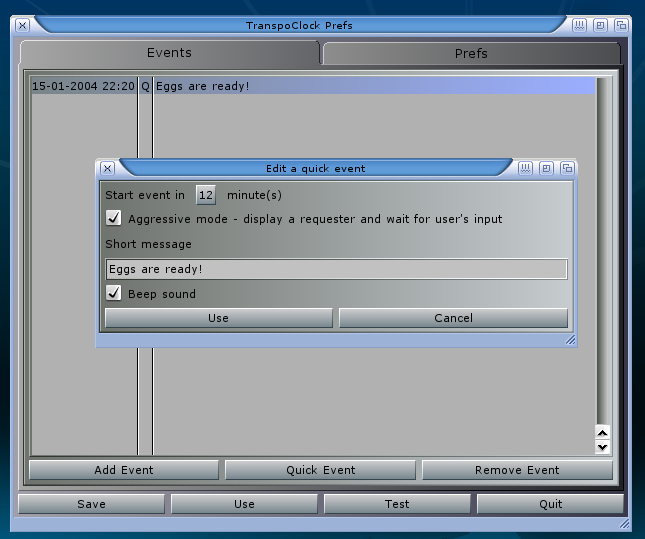Click the Short message text field
The image size is (645, 539).
[x=336, y=269]
